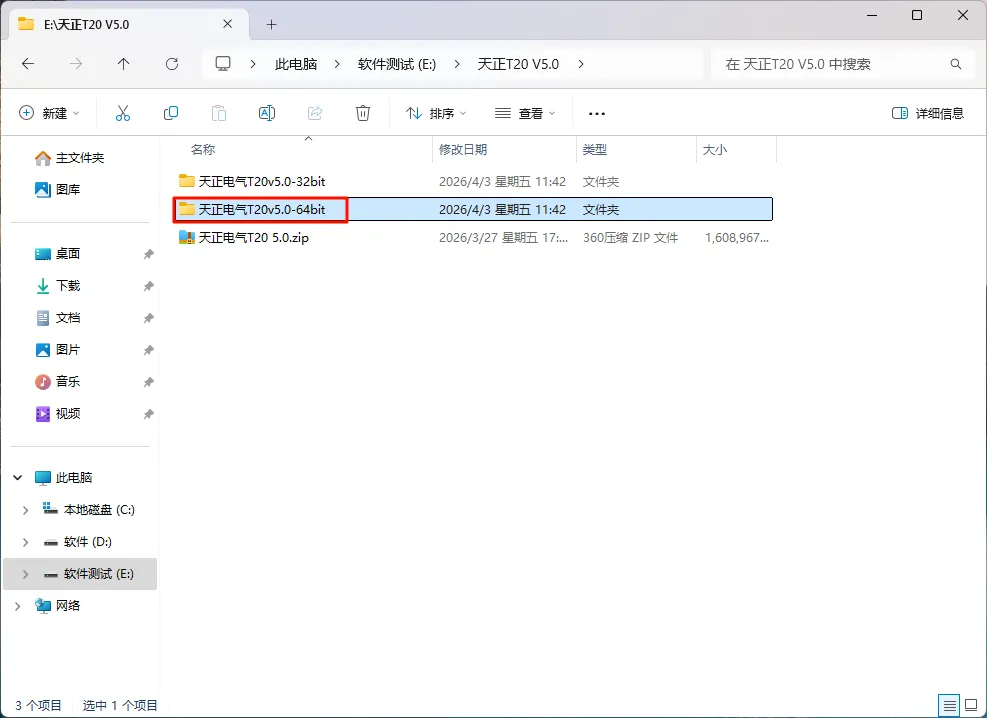Screen dimensions: 987x718
Task: Select the 天正电气T20 5.0.zip file name
Action: 254,238
